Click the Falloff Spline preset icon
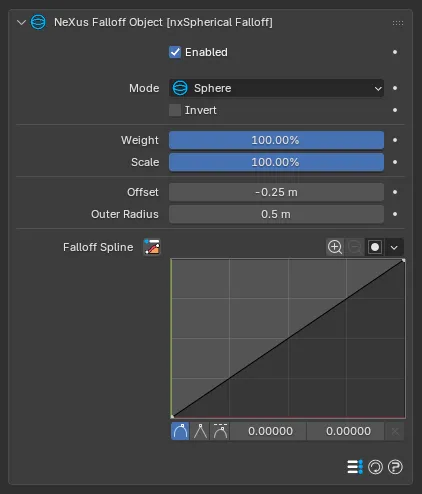Viewport: 422px width, 494px height. [152, 247]
